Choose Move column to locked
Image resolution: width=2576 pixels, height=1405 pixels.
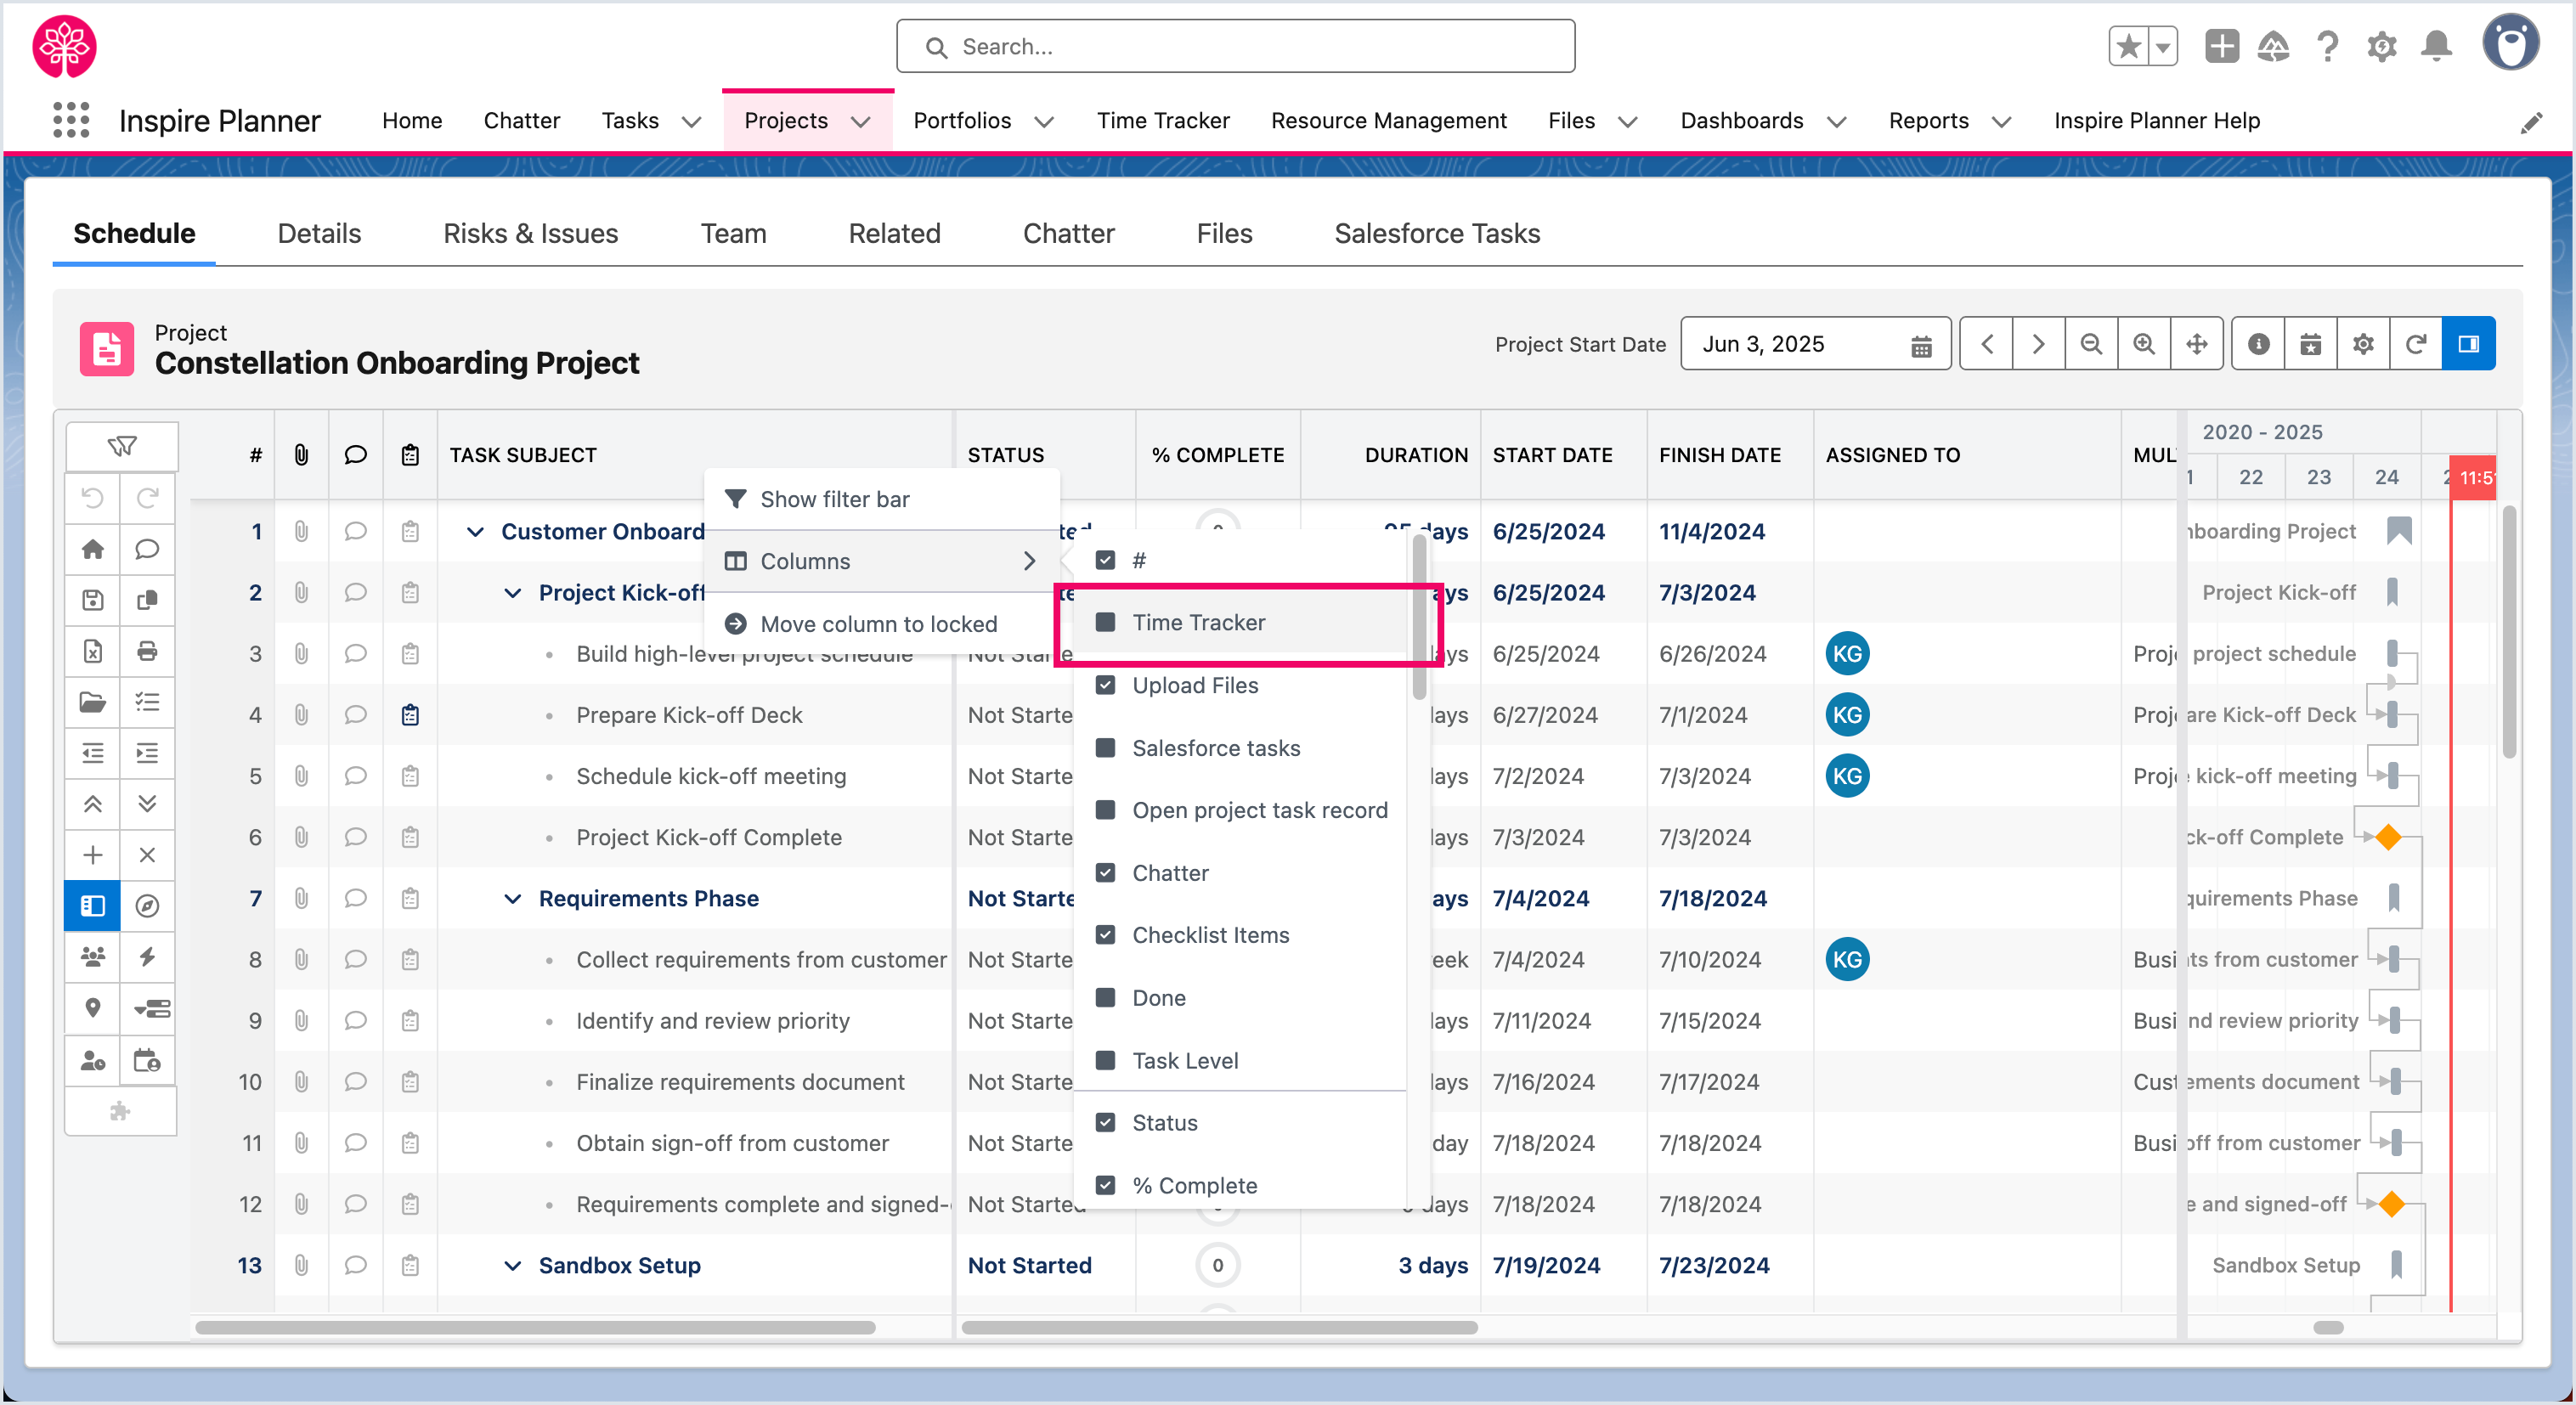tap(881, 624)
